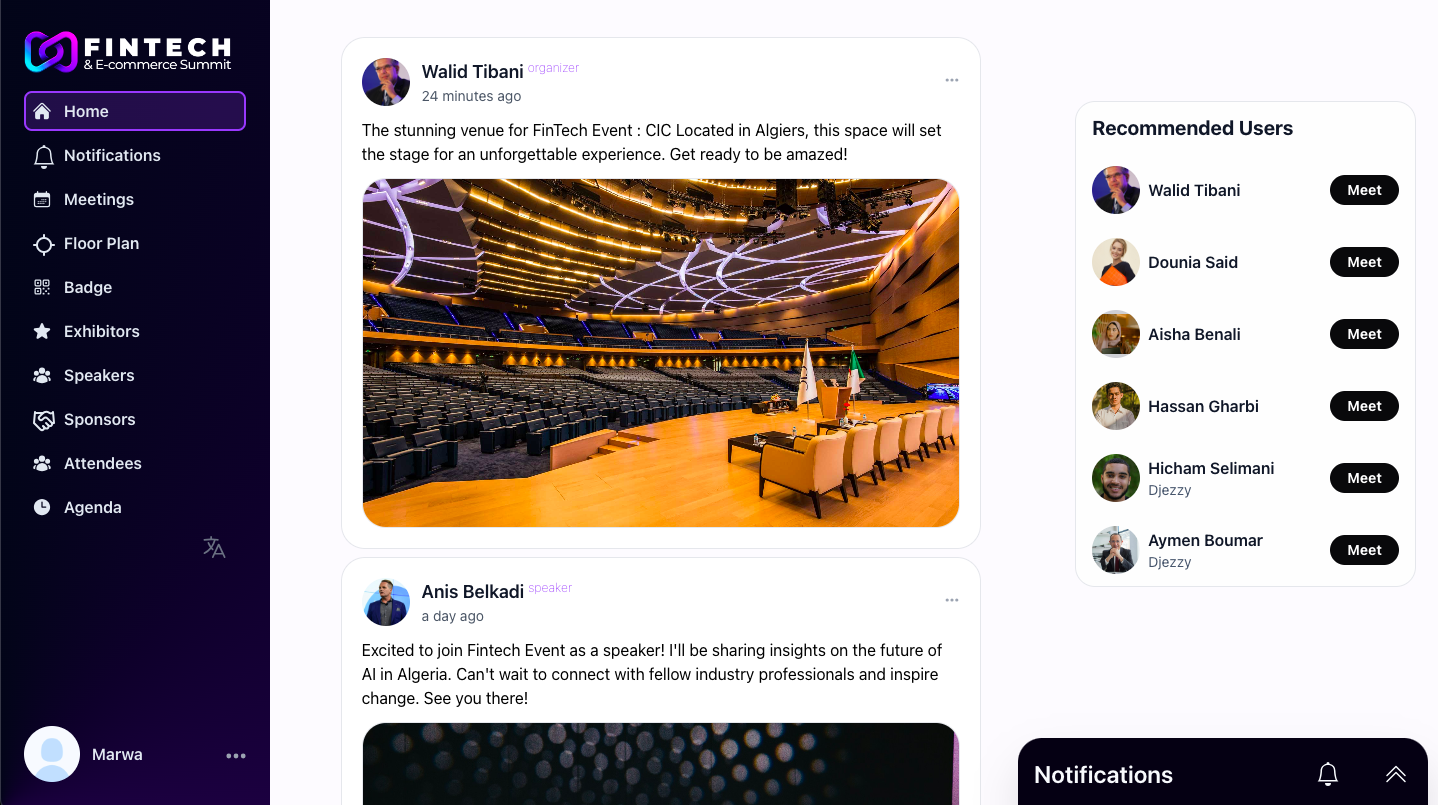Screen dimensions: 1438x805
Task: Open the venue photo in Walid's post
Action: [x=660, y=353]
